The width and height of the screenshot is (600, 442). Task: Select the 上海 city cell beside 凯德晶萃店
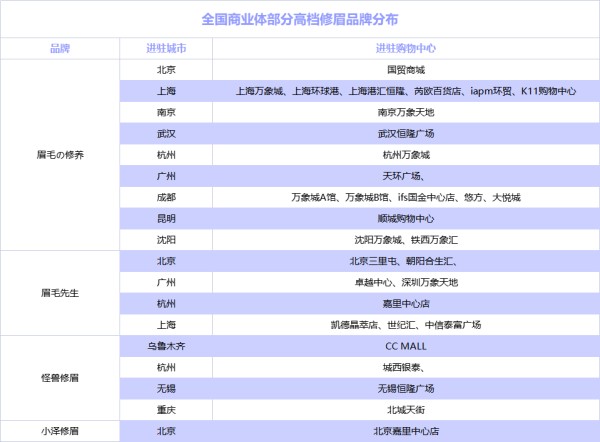click(166, 325)
